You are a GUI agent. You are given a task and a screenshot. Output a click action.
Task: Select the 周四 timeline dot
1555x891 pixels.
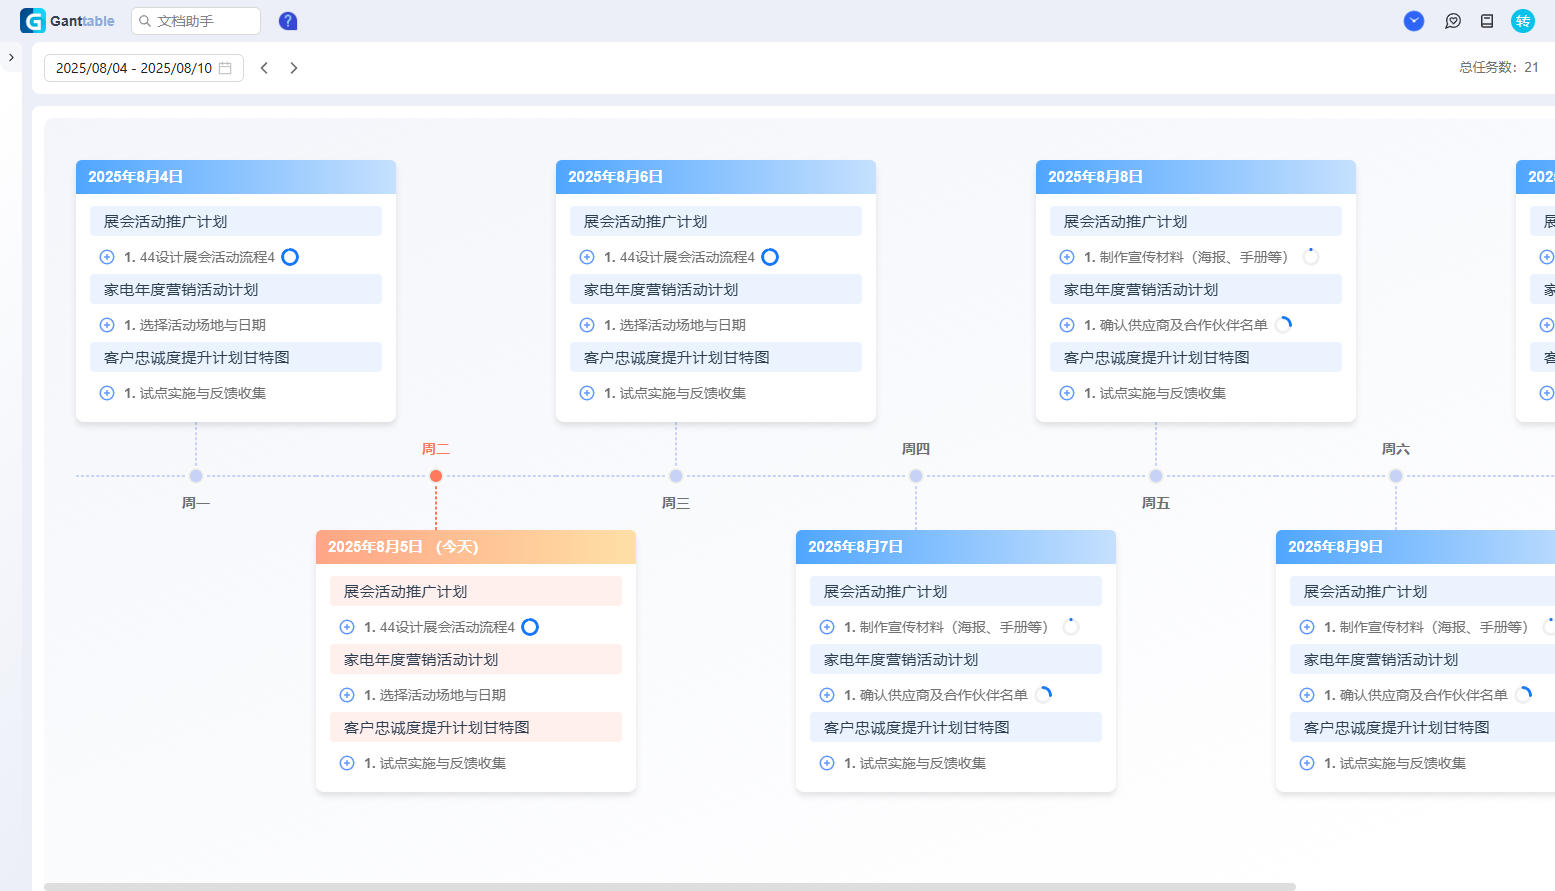[916, 476]
